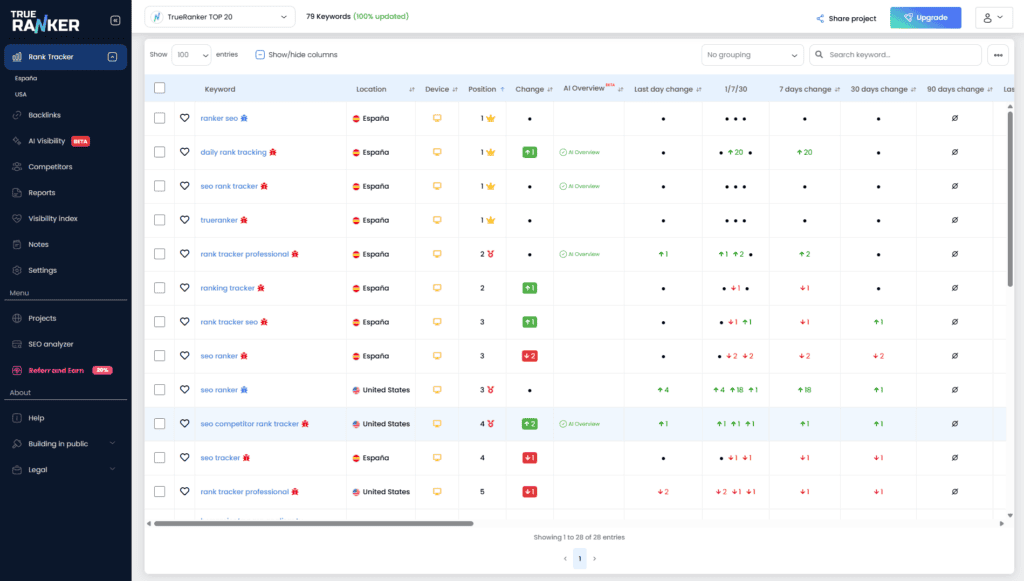The height and width of the screenshot is (581, 1024).
Task: Select all keywords with the header checkbox
Action: [x=159, y=88]
